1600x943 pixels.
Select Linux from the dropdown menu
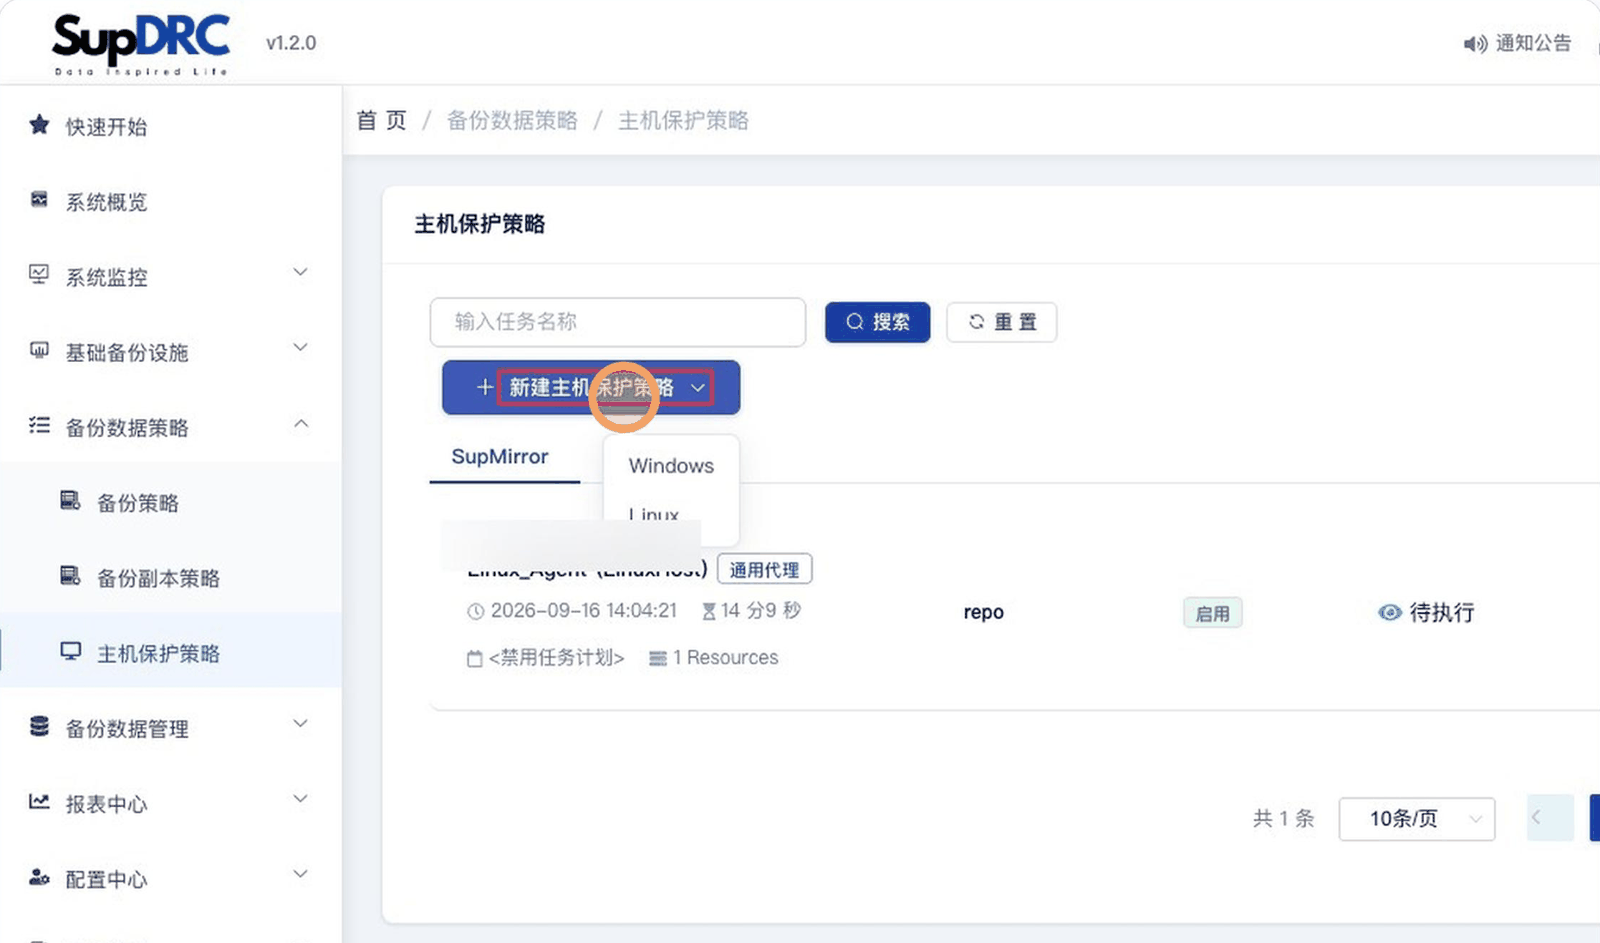coord(654,515)
